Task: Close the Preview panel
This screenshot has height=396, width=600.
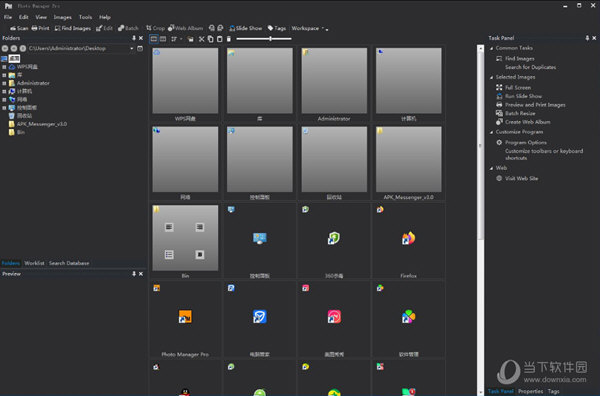Action: point(141,274)
